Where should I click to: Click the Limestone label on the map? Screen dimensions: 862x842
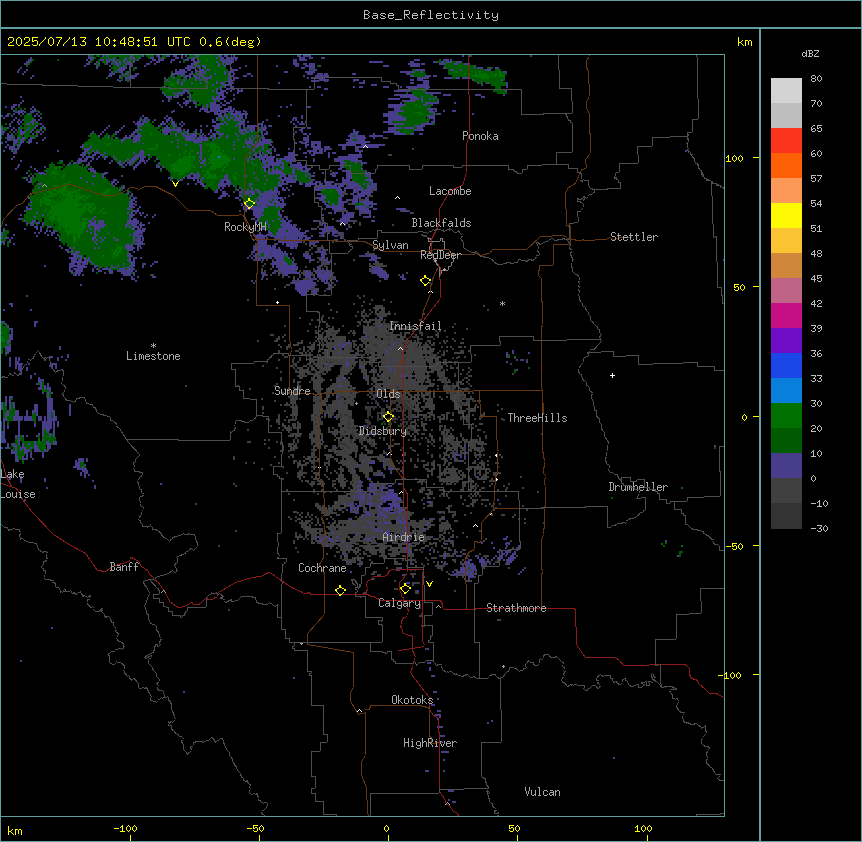click(153, 356)
